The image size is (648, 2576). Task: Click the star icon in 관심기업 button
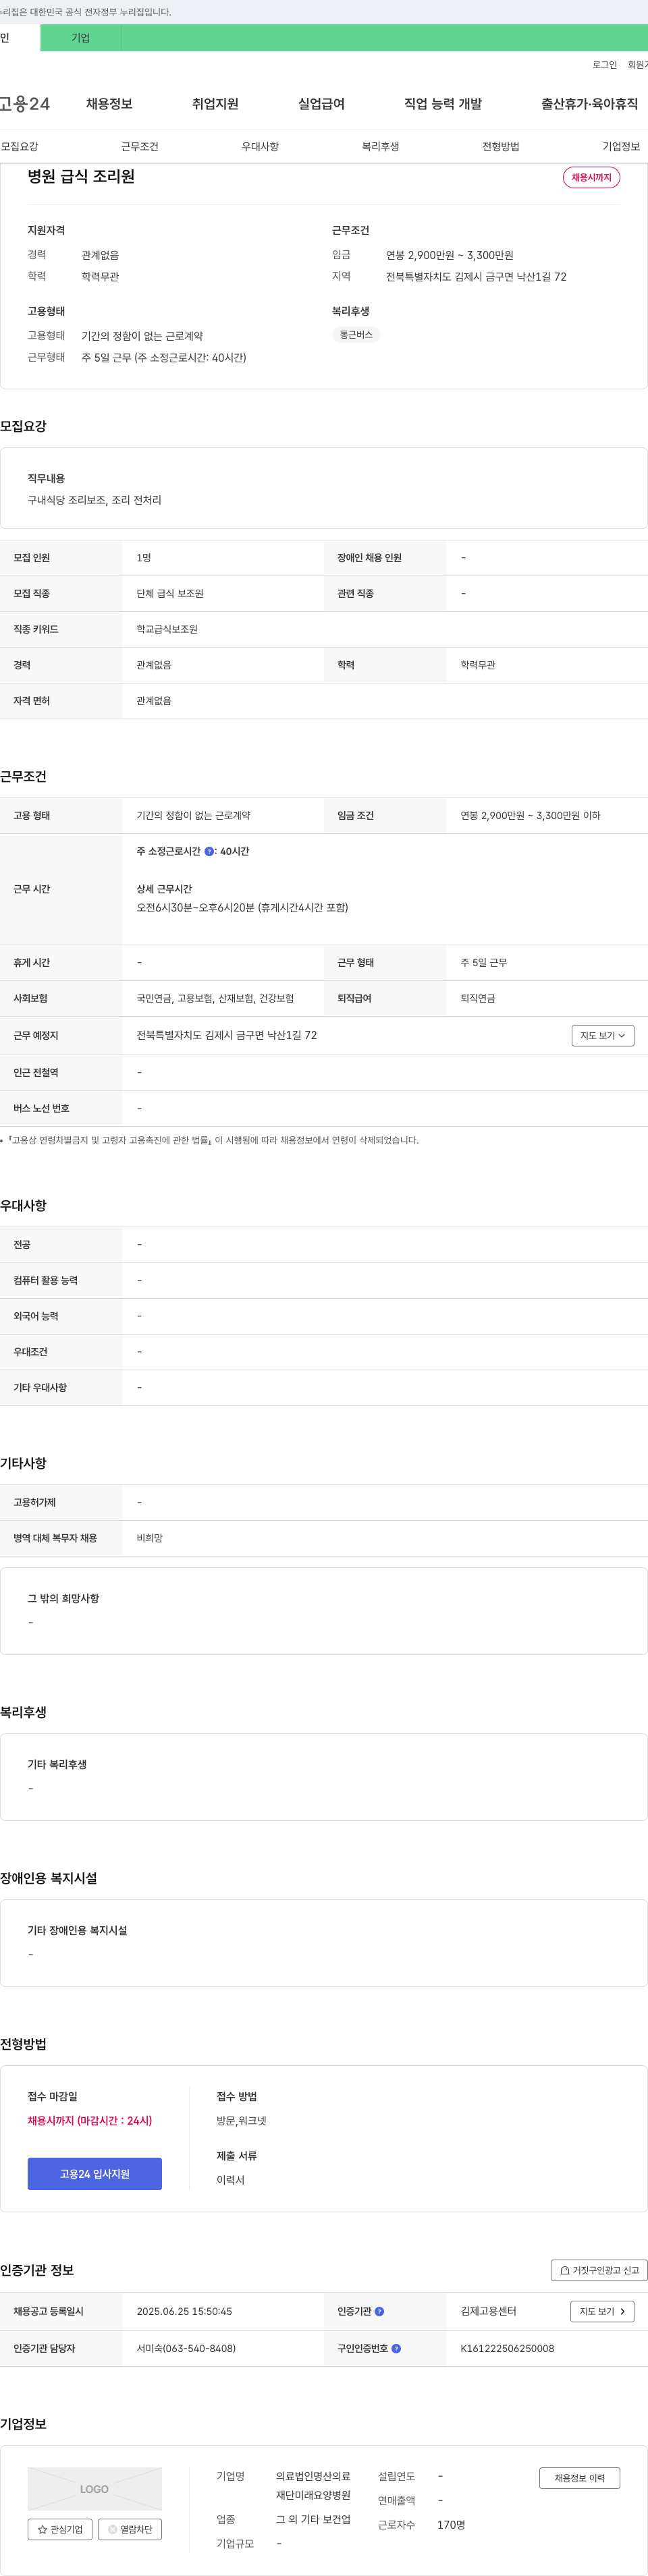pos(42,2529)
